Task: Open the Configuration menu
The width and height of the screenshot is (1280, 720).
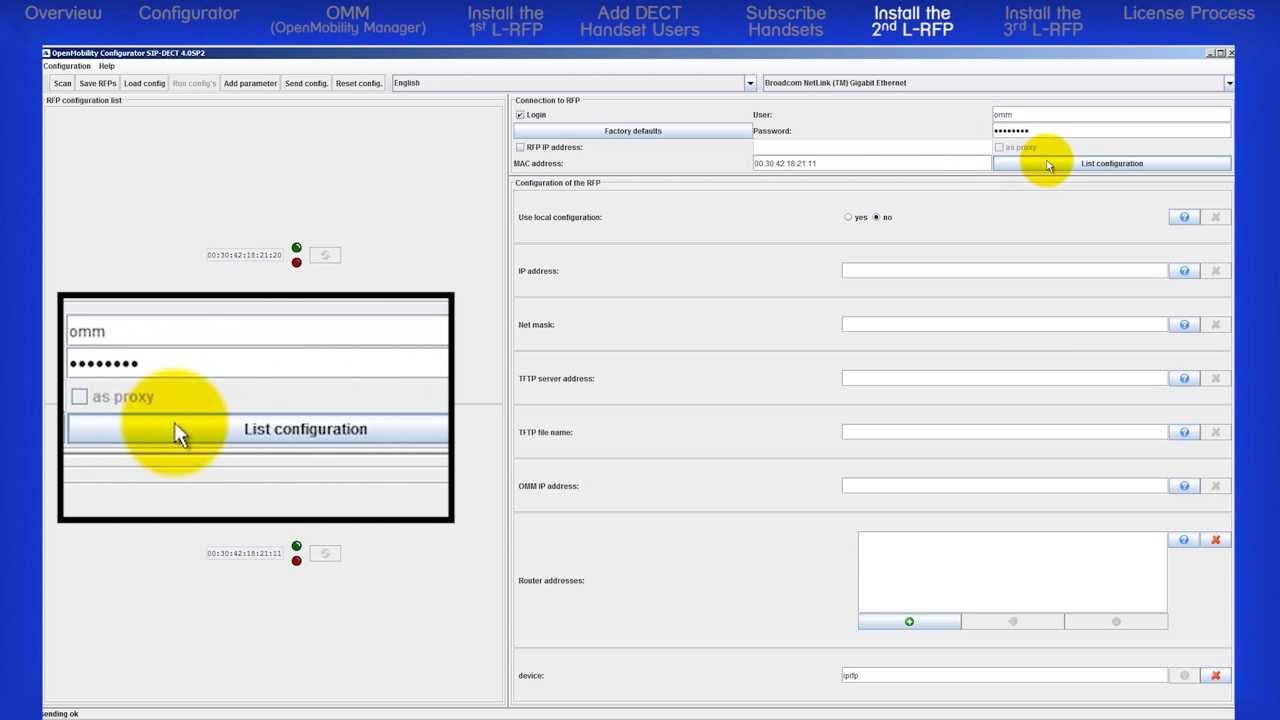Action: pyautogui.click(x=67, y=66)
